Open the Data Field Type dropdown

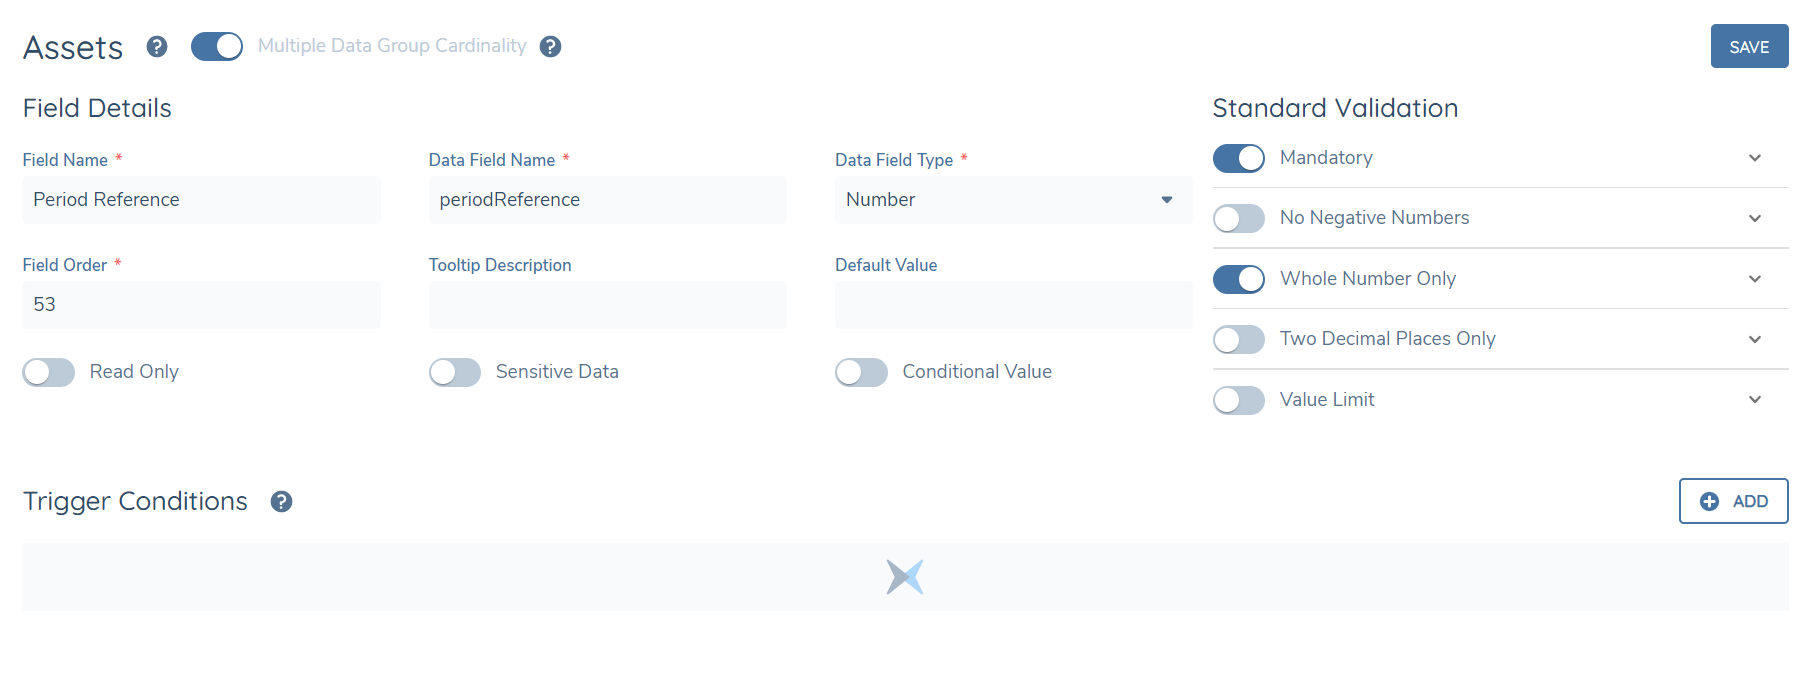pyautogui.click(x=1012, y=200)
